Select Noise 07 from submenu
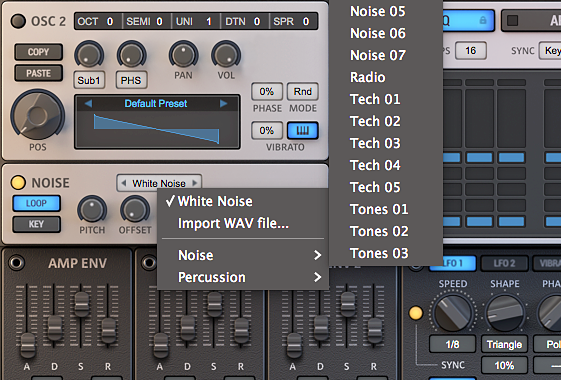 point(386,55)
